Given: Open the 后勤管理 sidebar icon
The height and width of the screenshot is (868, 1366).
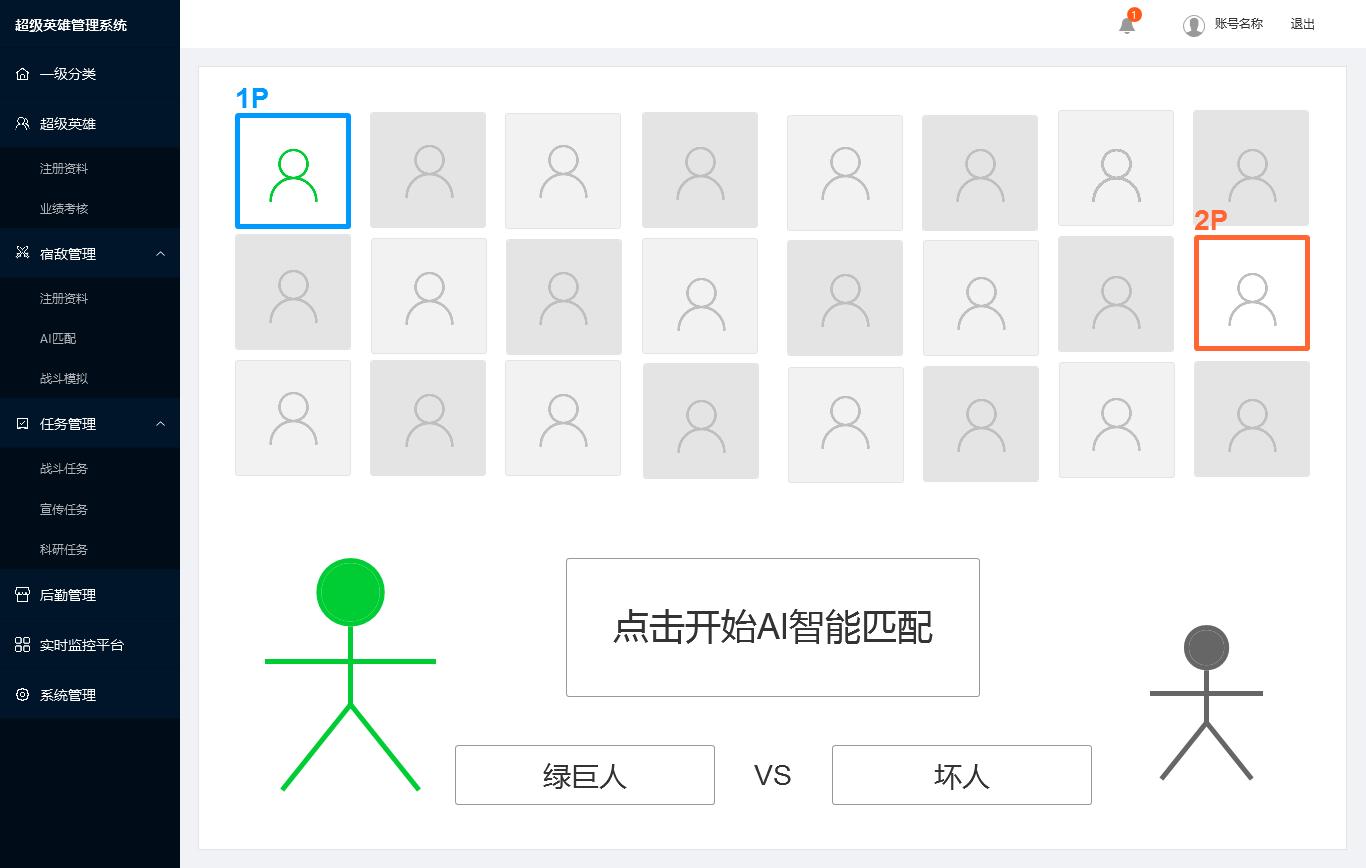Looking at the screenshot, I should click(22, 594).
